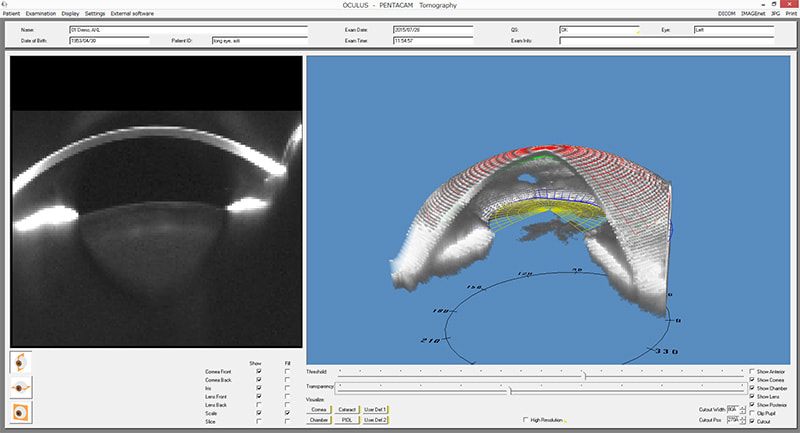Click the Threshold slider handle

coord(585,376)
